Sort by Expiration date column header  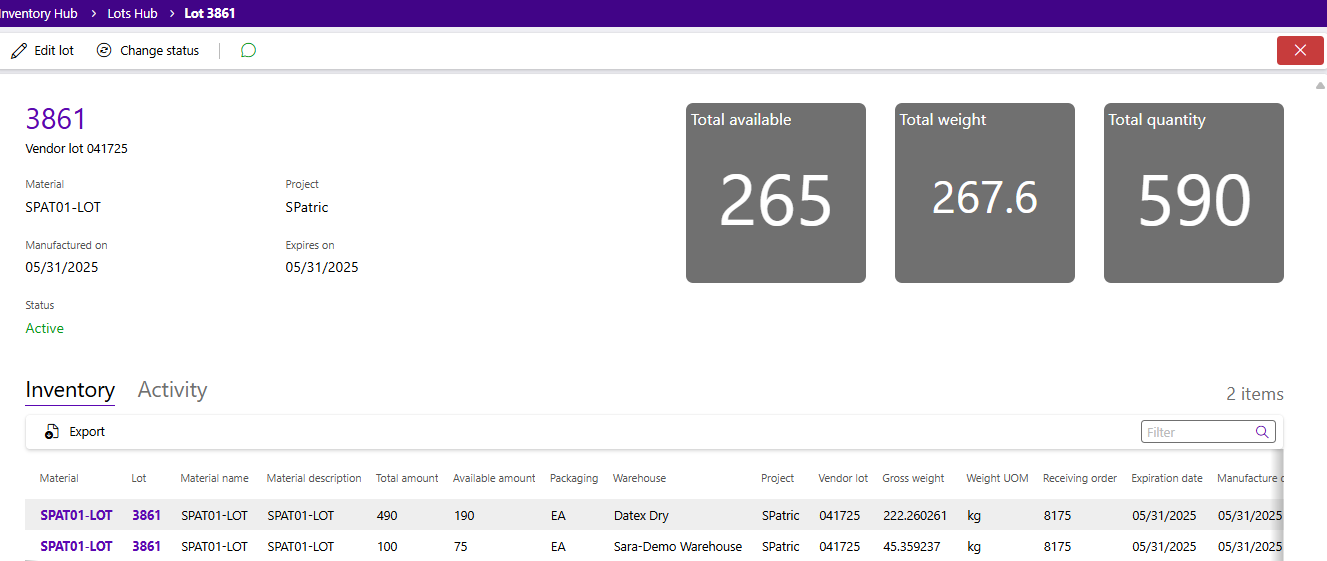coord(1166,479)
